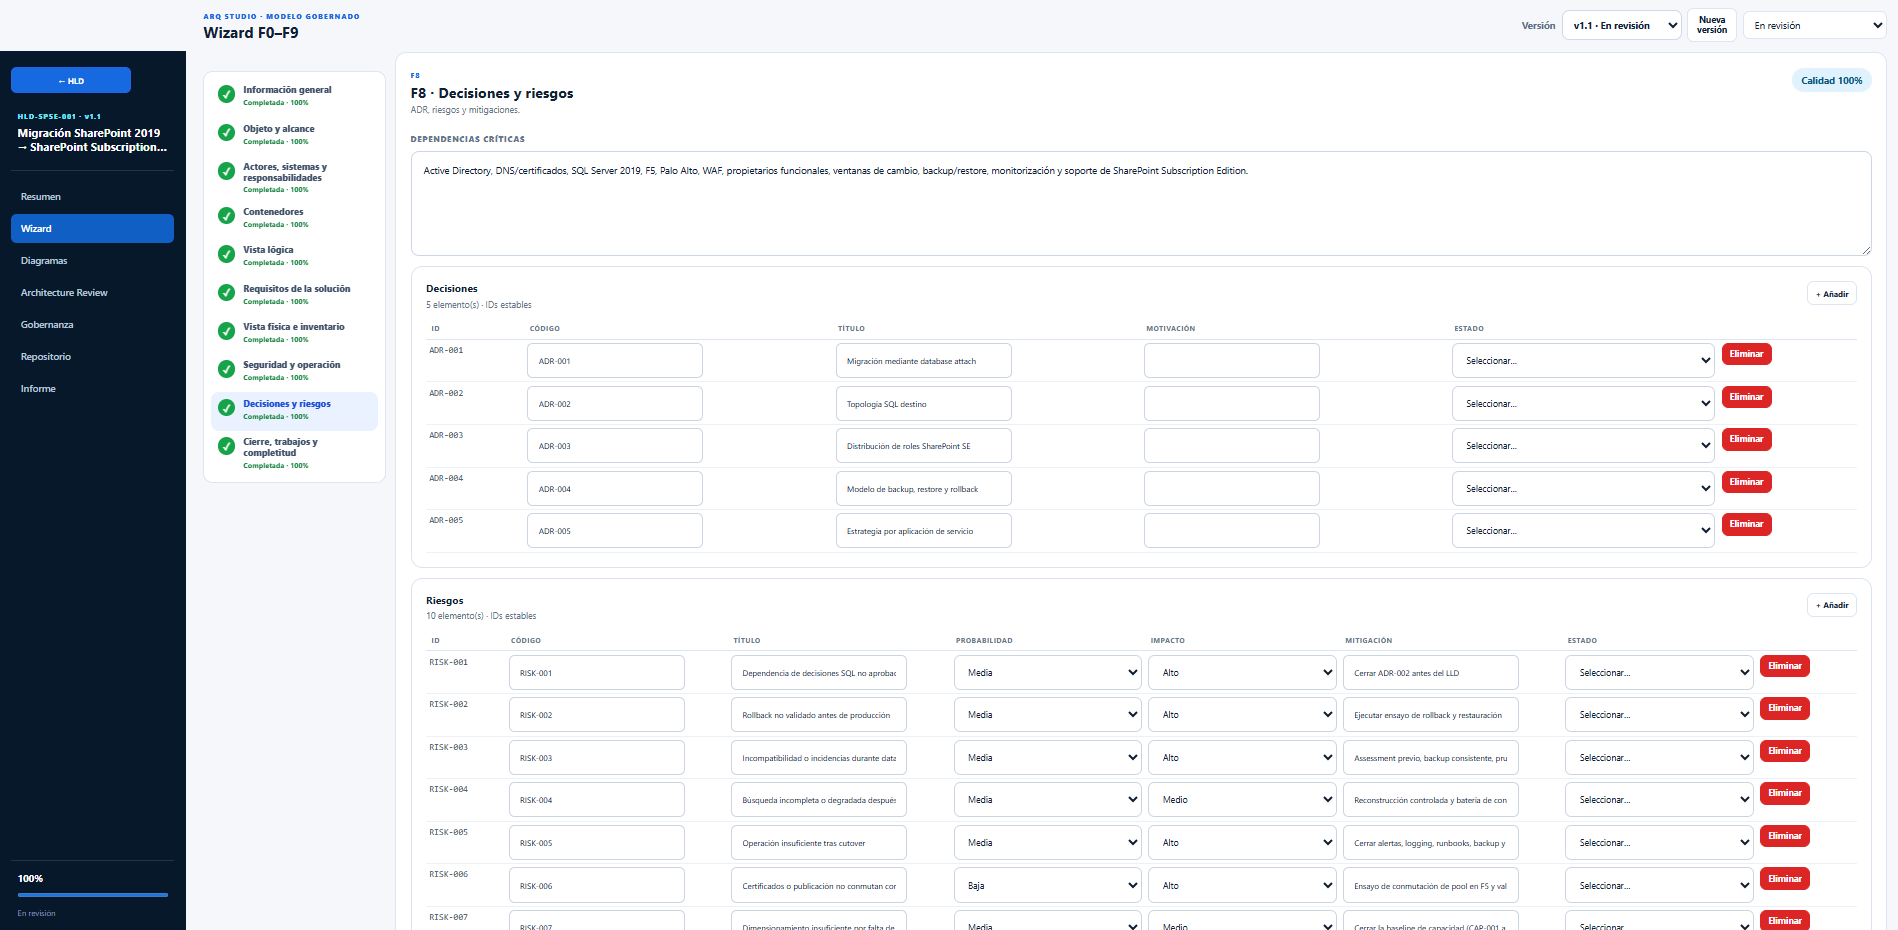Open Impacto dropdown for RISK-004
1898x930 pixels.
(1242, 800)
